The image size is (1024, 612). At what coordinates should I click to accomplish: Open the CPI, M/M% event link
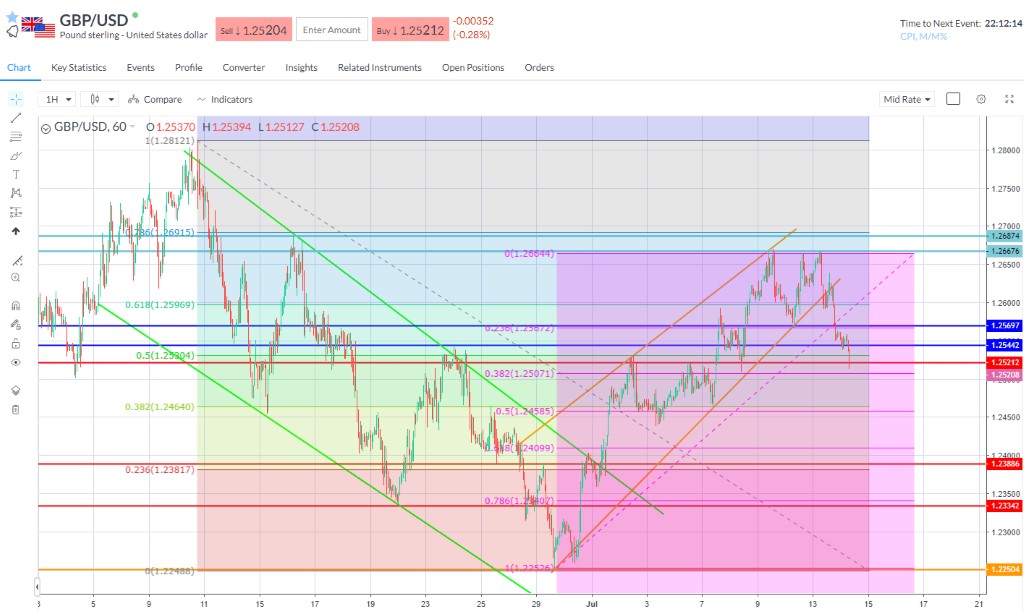[923, 36]
